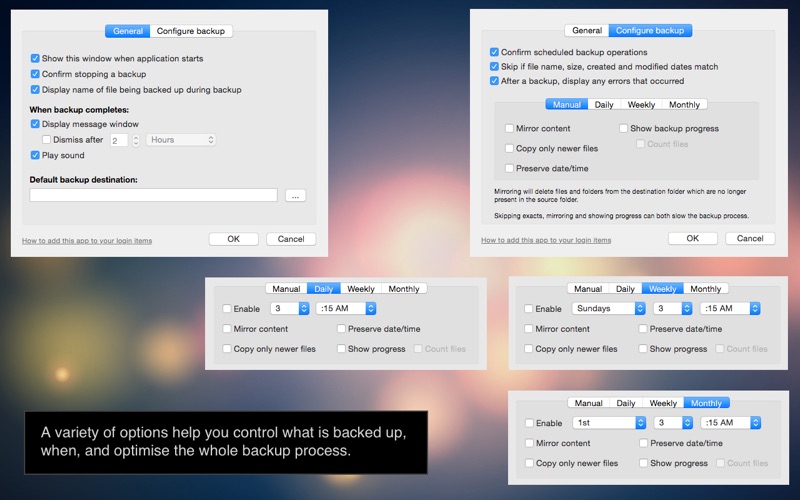Toggle the Play sound checkbox
Screen dimensions: 800x500
pos(36,155)
